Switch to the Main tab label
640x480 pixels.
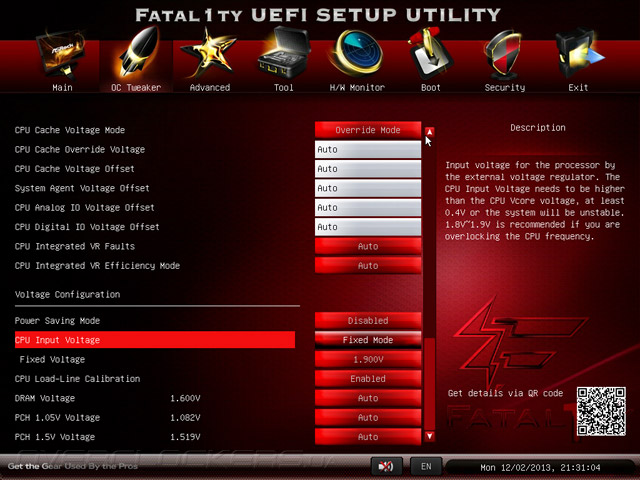click(x=62, y=87)
